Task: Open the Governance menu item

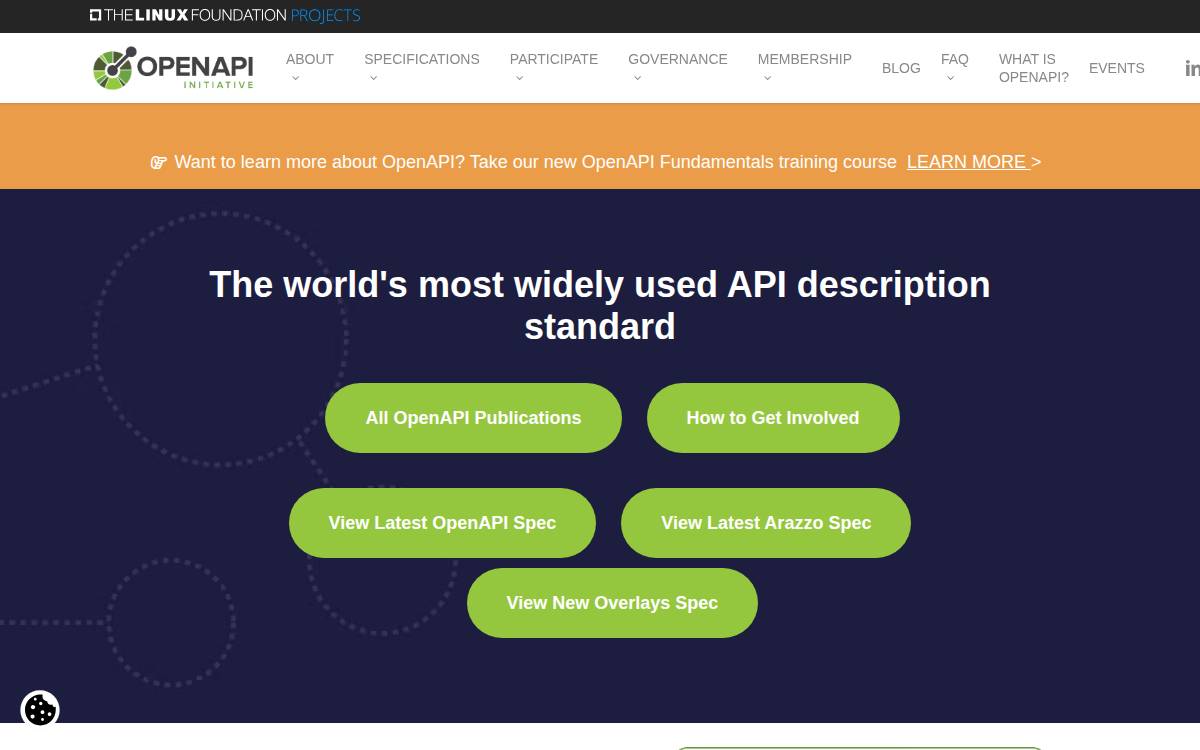Action: (x=678, y=59)
